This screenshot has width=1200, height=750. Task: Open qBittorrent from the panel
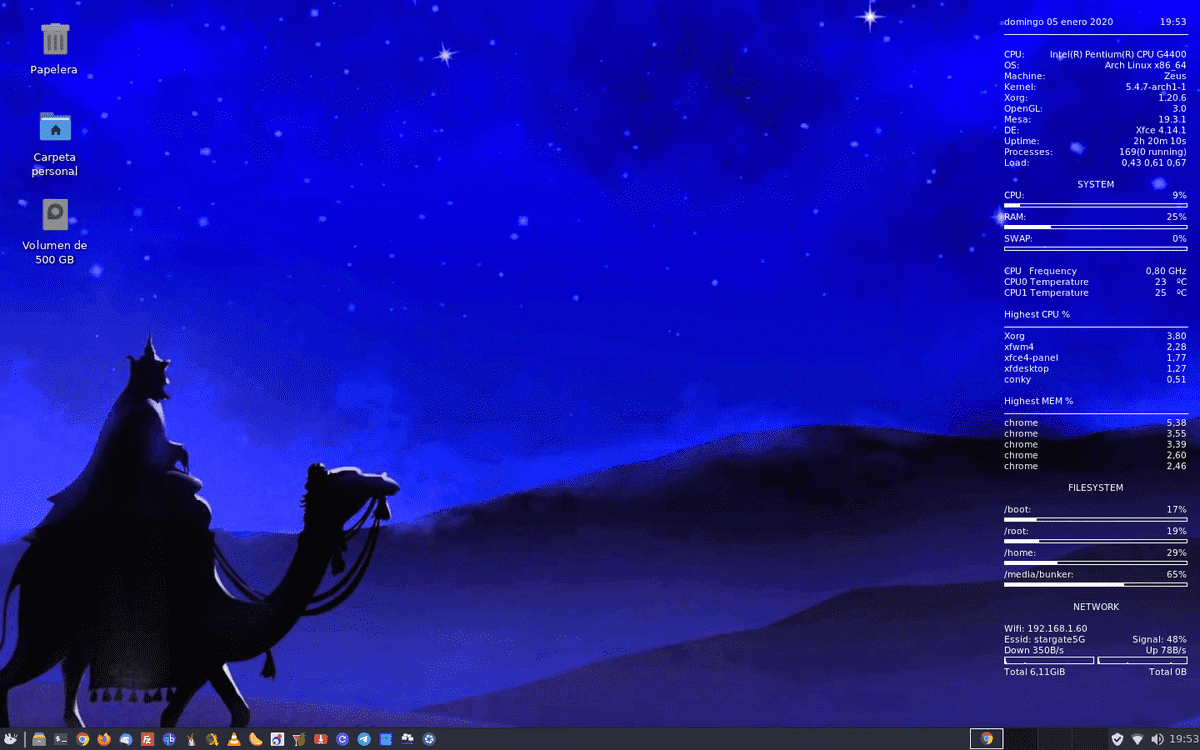169,739
